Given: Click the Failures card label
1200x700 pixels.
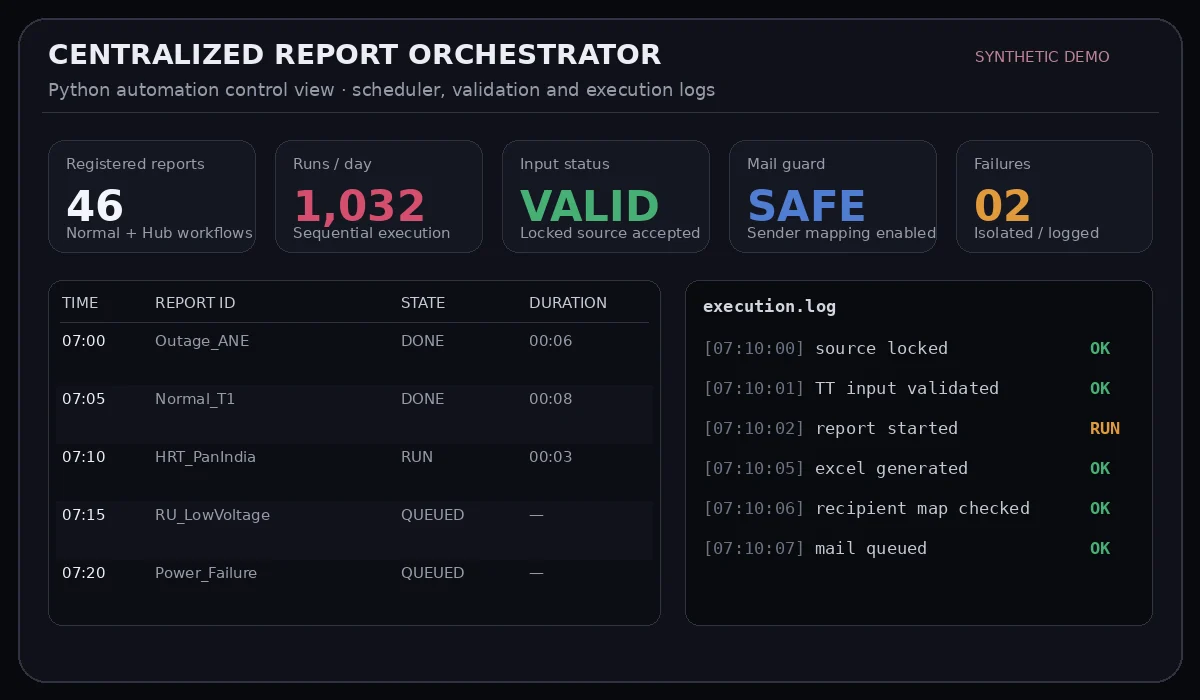Looking at the screenshot, I should pos(1002,164).
